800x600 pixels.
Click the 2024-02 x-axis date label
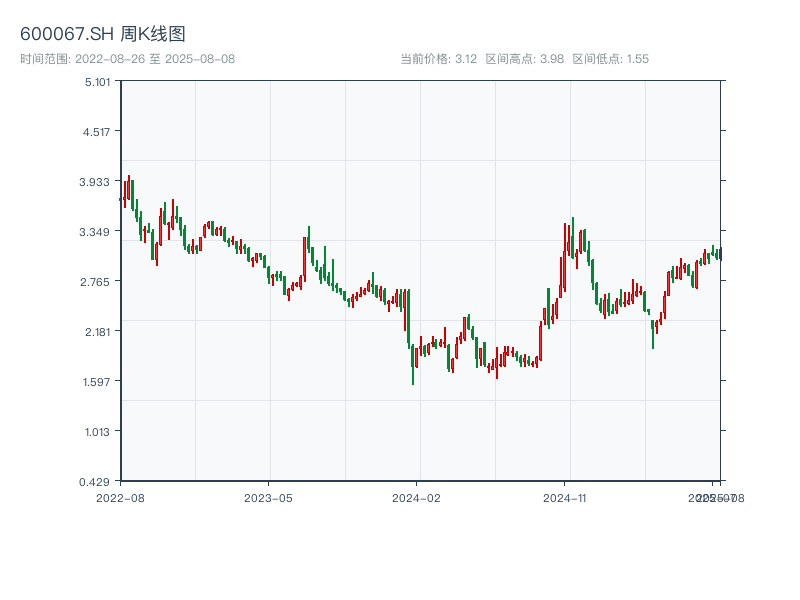pos(417,497)
